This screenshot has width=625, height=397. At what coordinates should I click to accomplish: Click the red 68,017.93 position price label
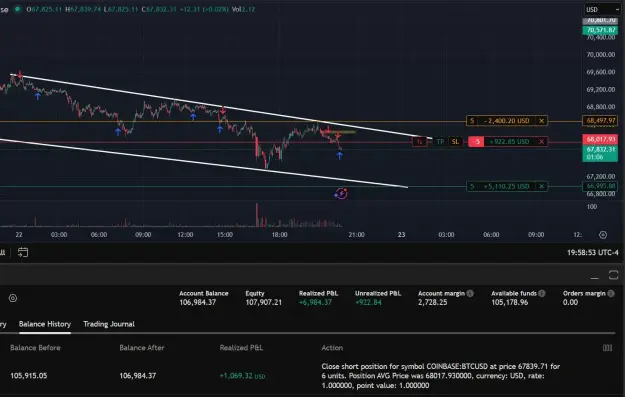pos(600,139)
